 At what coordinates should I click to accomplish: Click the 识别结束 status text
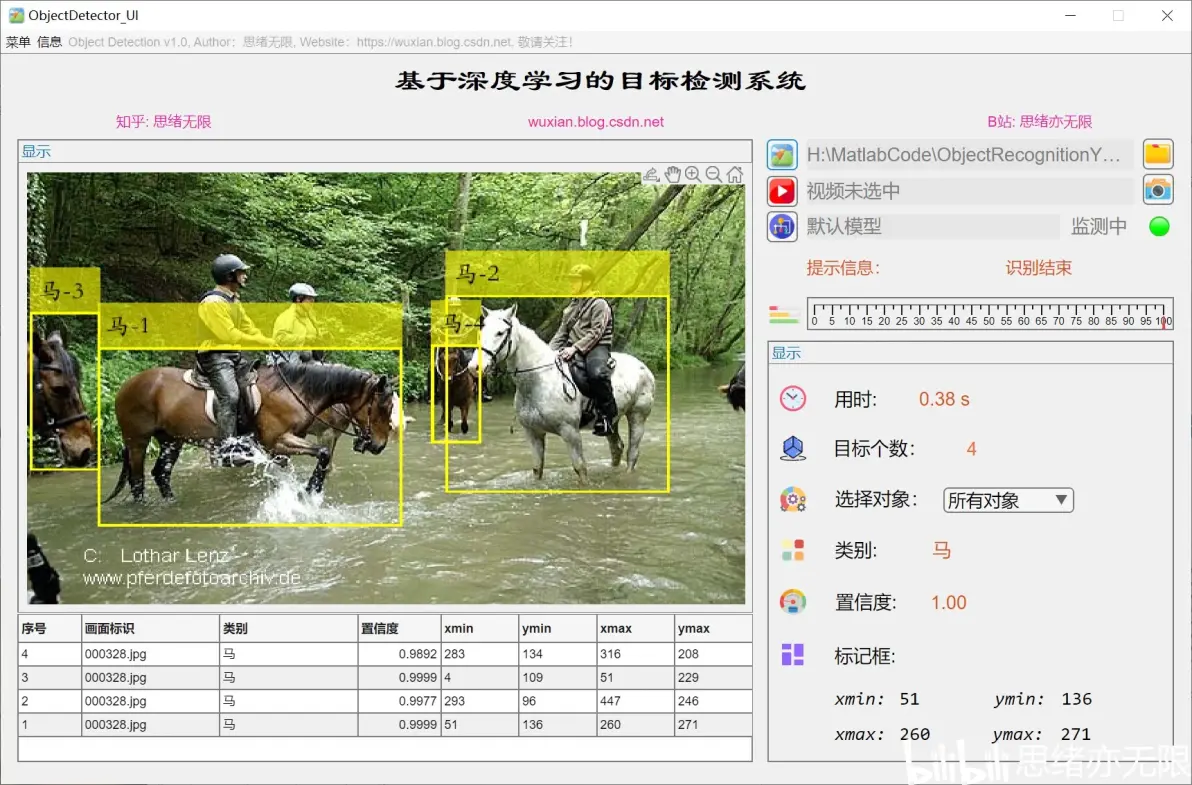[x=1038, y=267]
